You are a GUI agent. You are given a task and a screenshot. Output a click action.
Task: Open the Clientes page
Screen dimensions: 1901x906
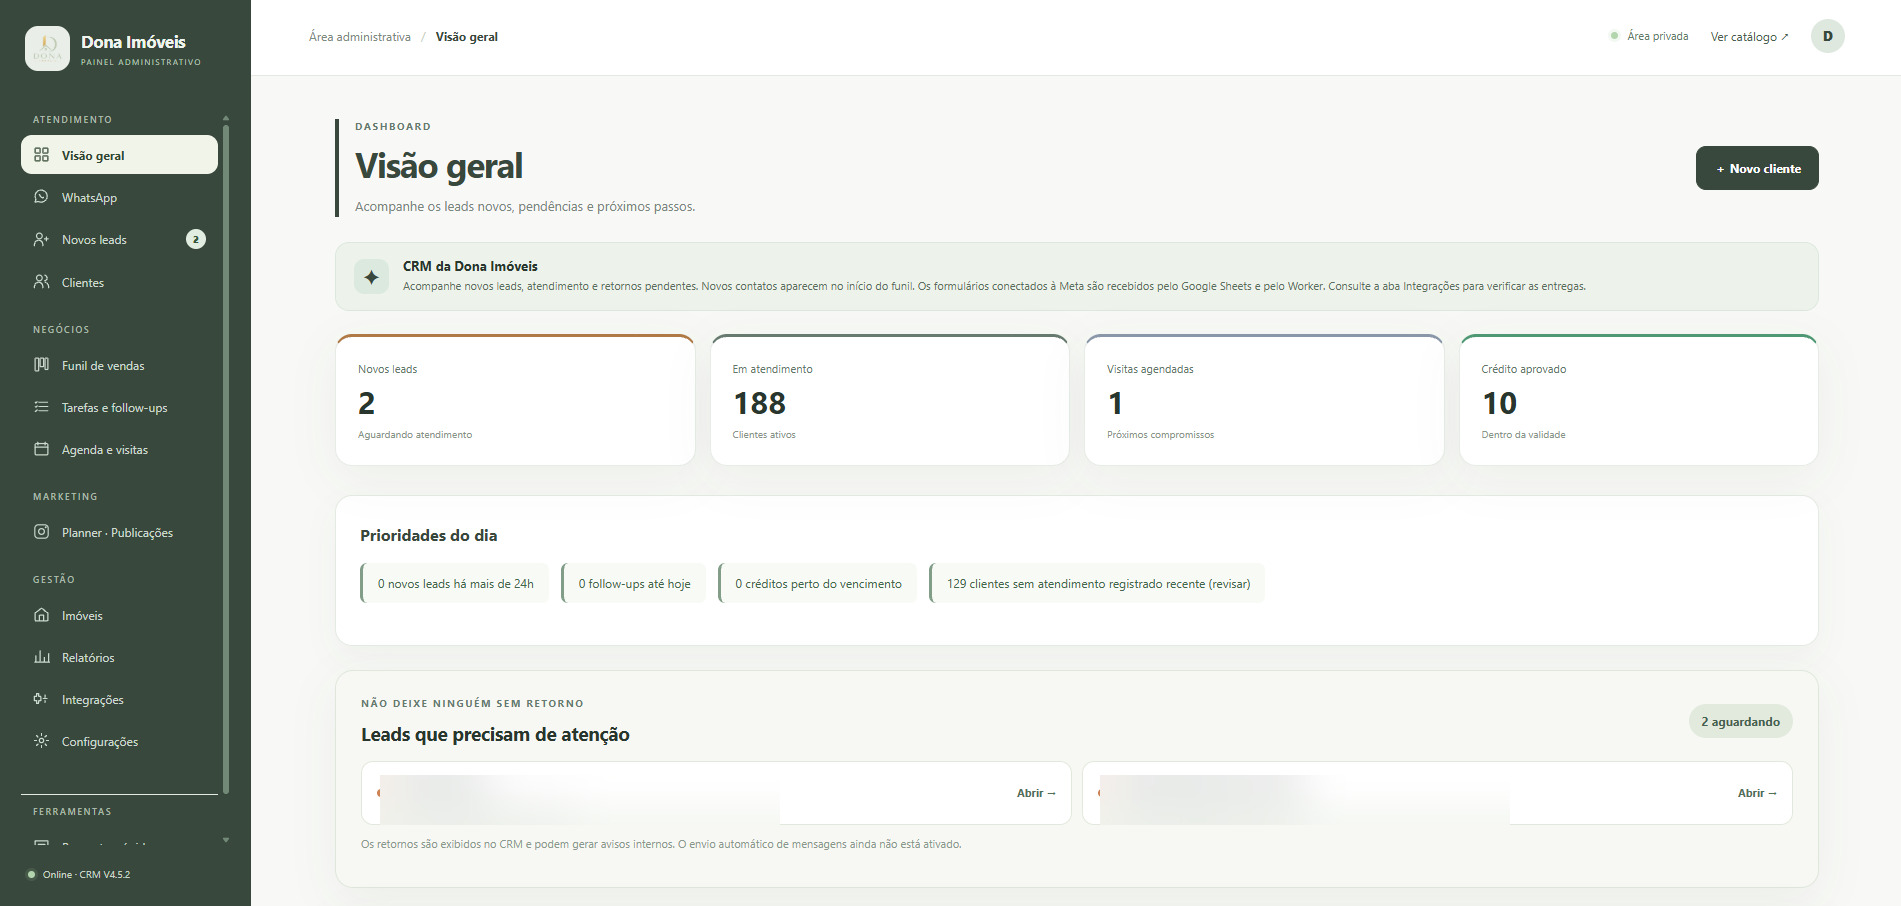[x=119, y=282]
